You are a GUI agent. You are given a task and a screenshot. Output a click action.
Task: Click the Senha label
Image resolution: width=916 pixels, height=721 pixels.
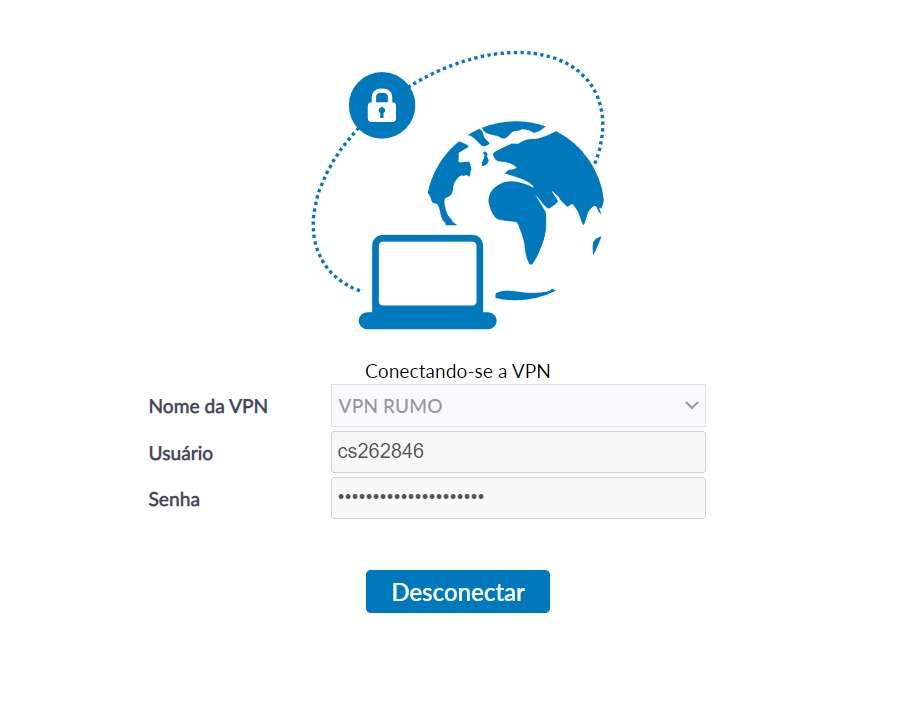pos(174,500)
